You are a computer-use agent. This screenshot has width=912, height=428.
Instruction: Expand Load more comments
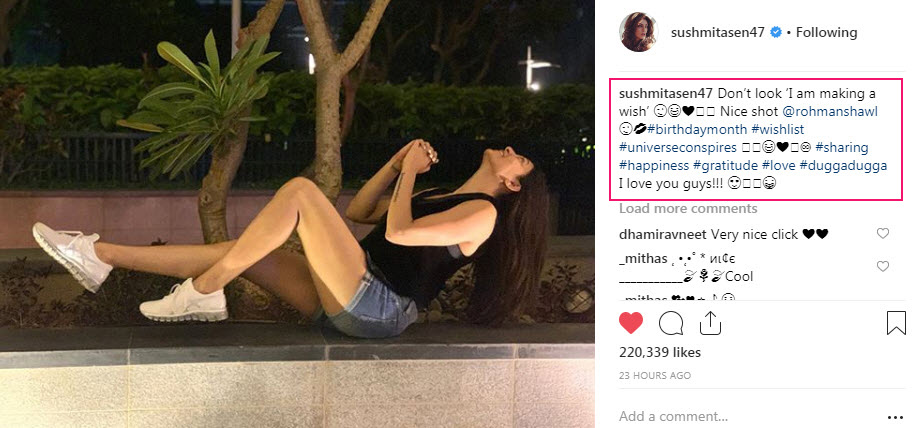tap(688, 208)
